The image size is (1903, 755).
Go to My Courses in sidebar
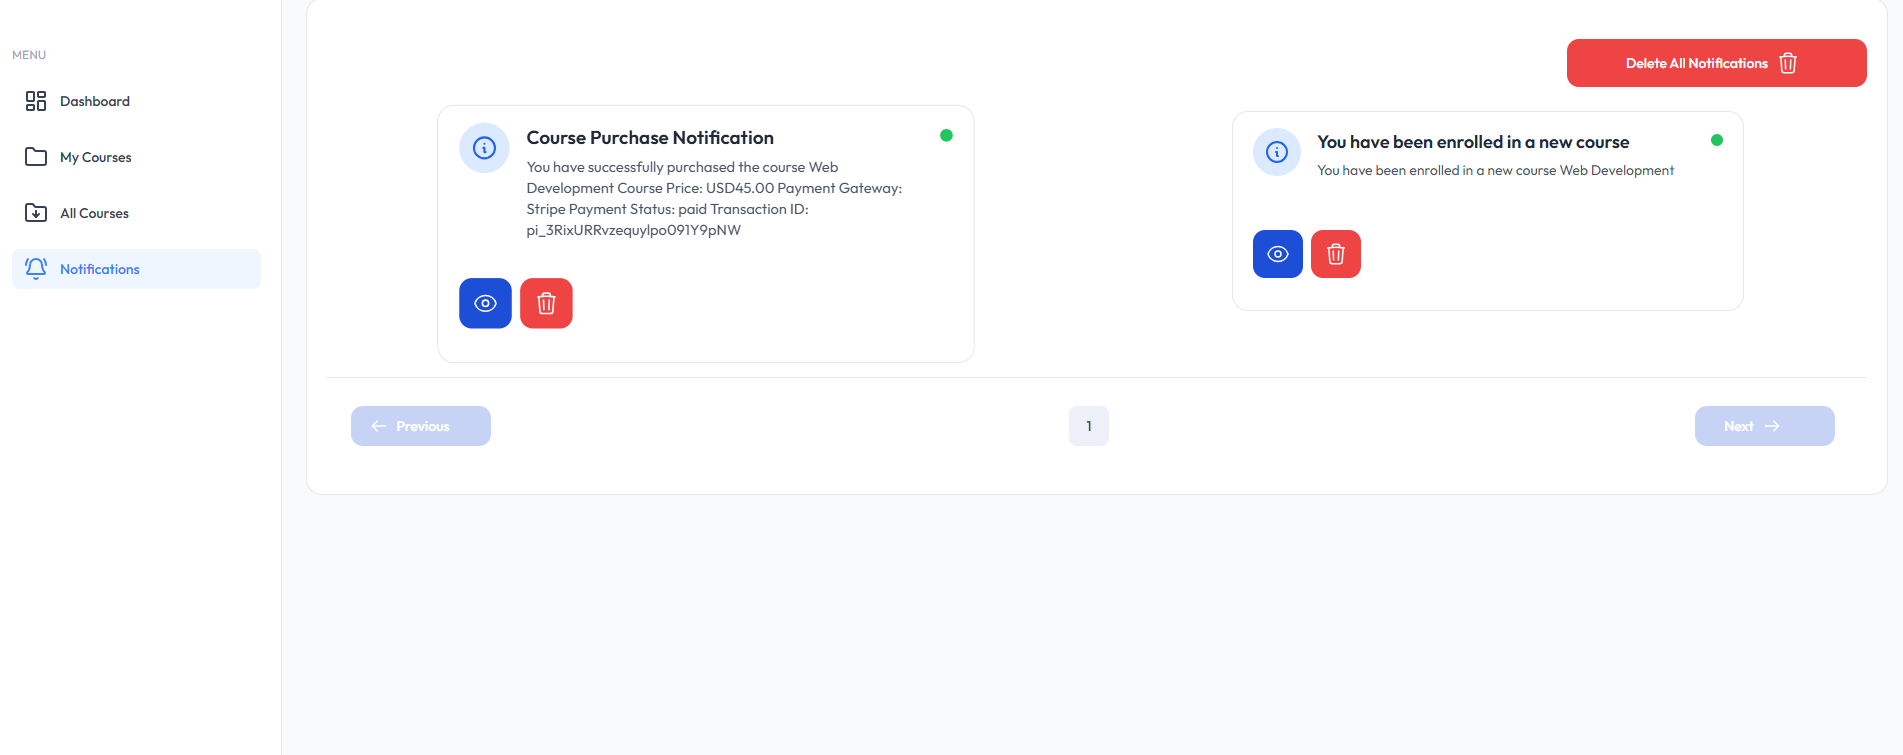pyautogui.click(x=96, y=157)
